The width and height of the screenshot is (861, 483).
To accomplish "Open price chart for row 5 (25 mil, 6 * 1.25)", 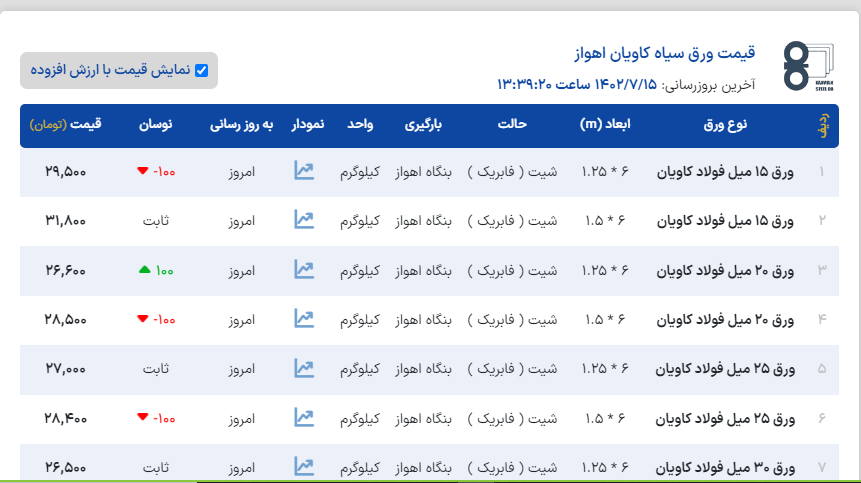I will [x=303, y=368].
